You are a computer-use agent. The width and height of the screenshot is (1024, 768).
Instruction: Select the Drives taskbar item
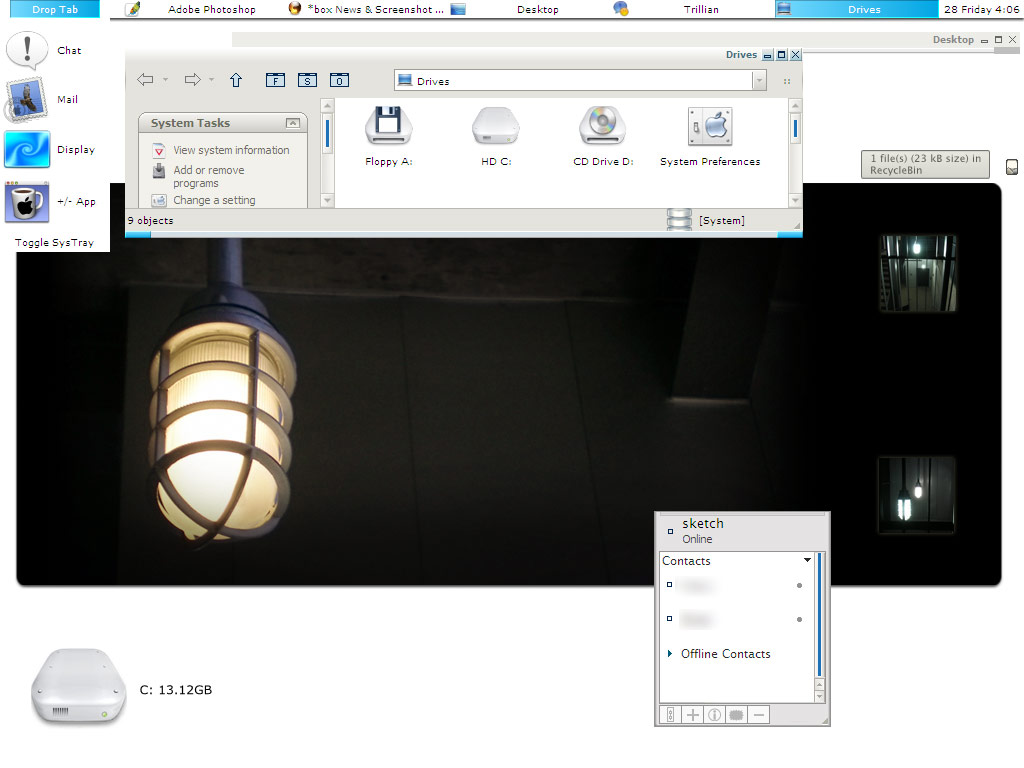[x=856, y=9]
